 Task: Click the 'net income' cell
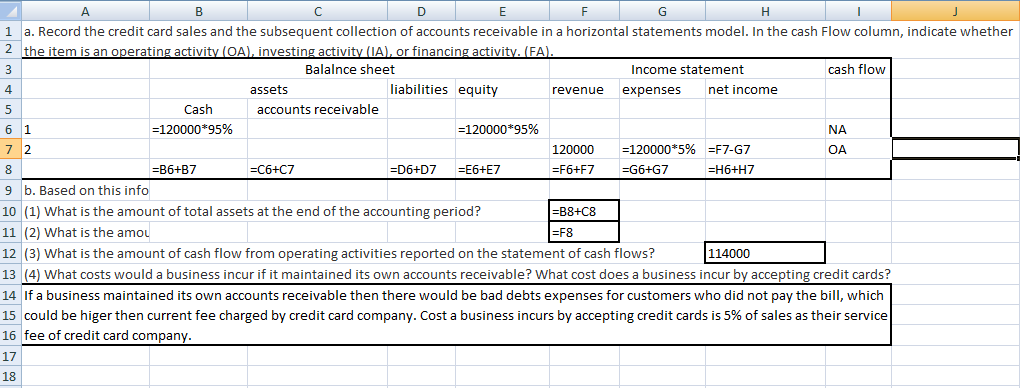pyautogui.click(x=765, y=89)
